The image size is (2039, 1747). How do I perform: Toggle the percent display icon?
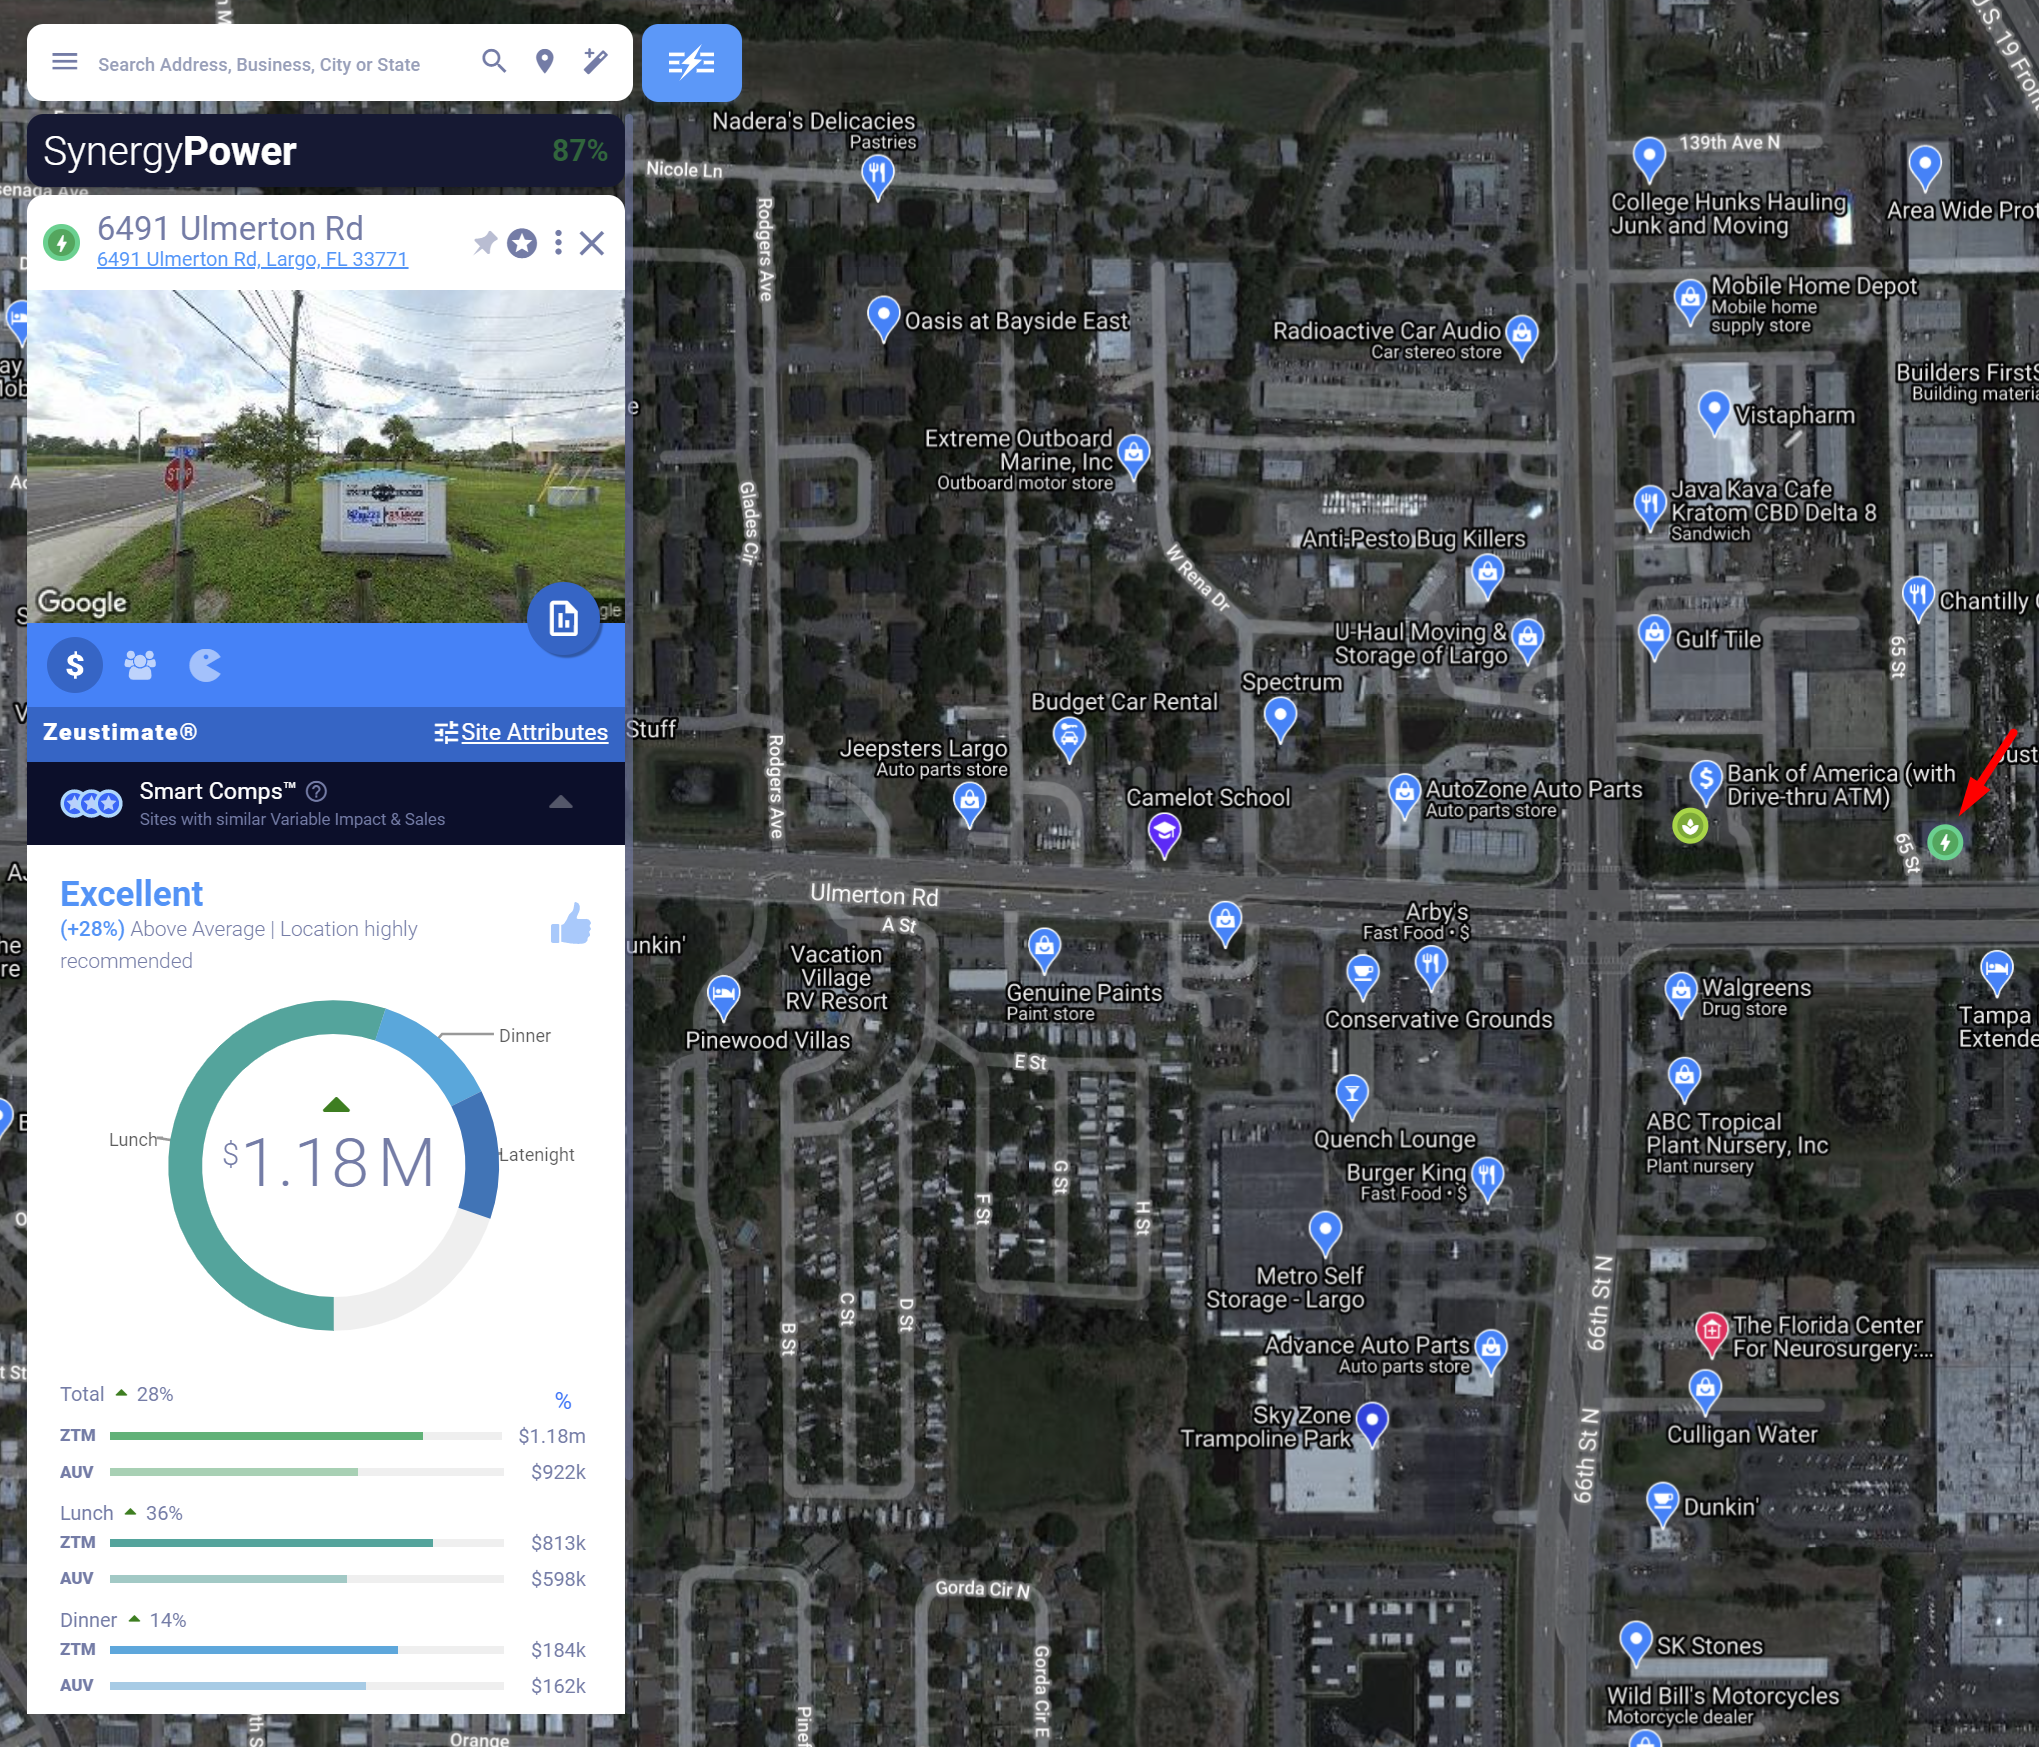pos(563,1401)
